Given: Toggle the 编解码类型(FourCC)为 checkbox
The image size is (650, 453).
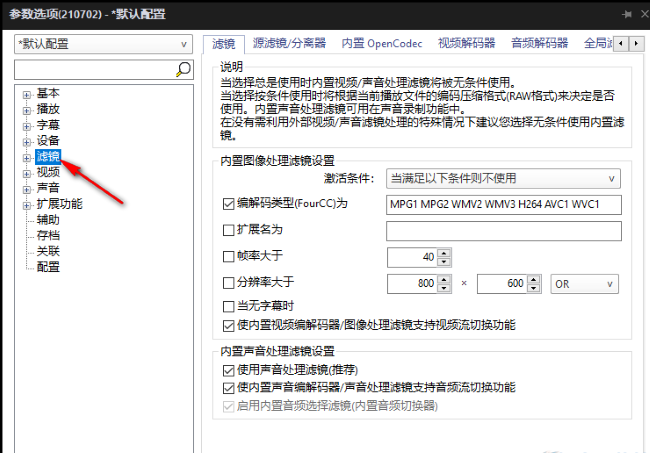Looking at the screenshot, I should pos(228,205).
